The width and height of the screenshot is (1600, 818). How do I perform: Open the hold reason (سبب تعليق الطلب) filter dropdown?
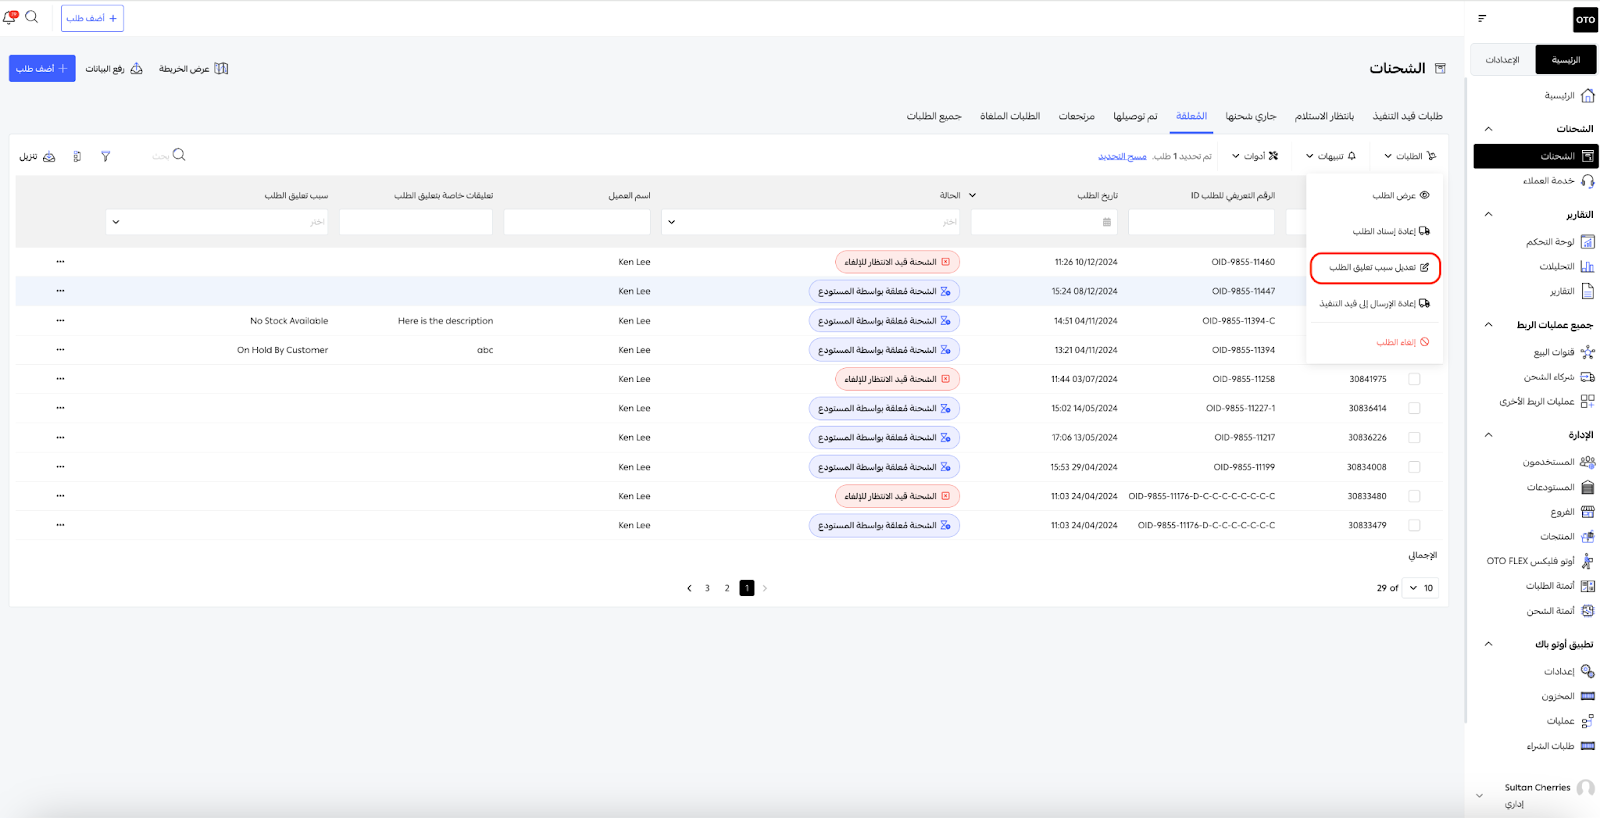point(217,222)
